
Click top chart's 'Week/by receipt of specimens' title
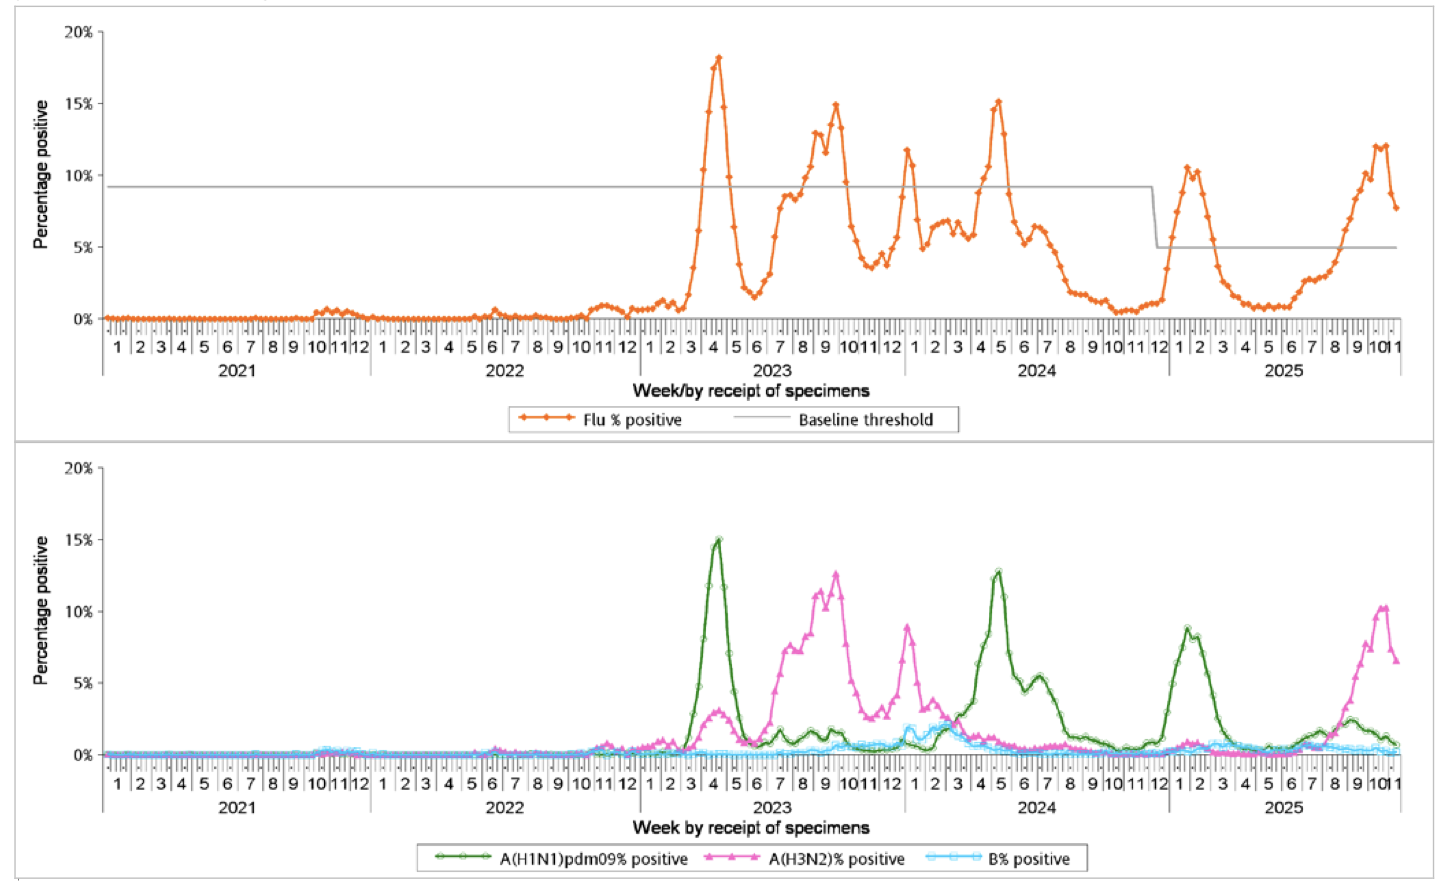pos(750,391)
